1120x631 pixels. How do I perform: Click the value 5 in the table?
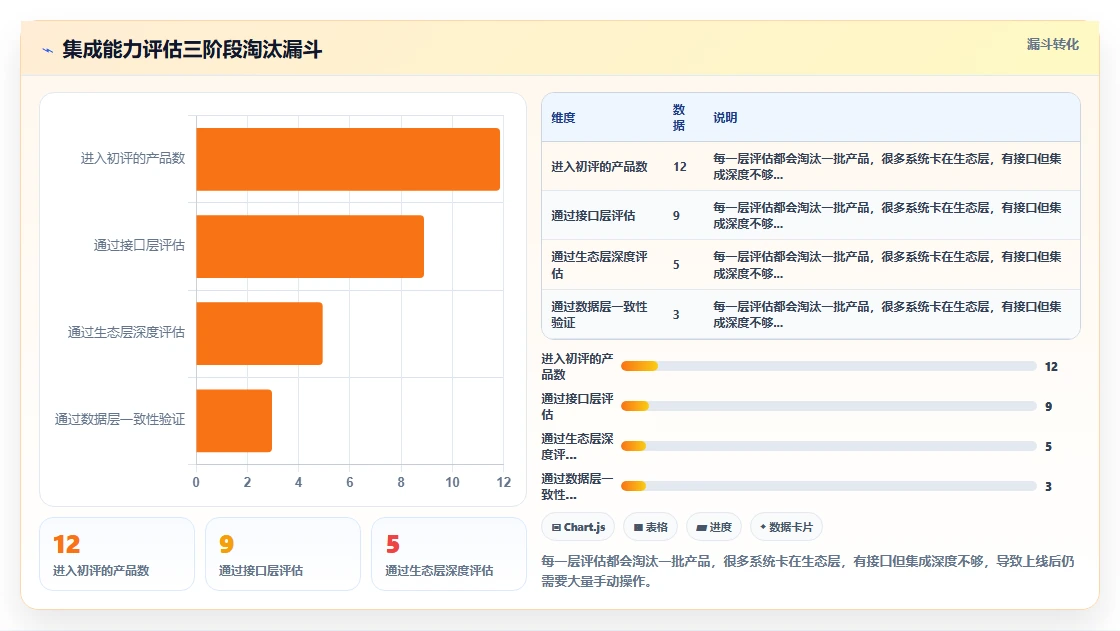(676, 265)
